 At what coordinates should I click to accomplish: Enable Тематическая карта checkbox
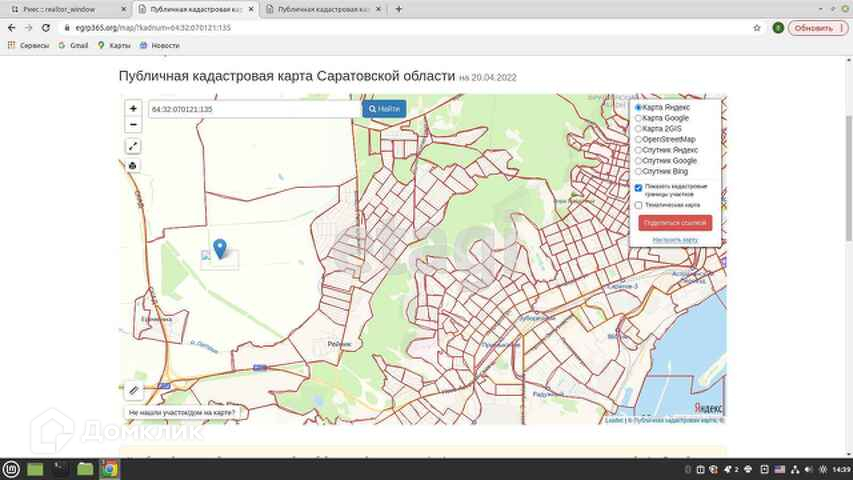(x=639, y=205)
